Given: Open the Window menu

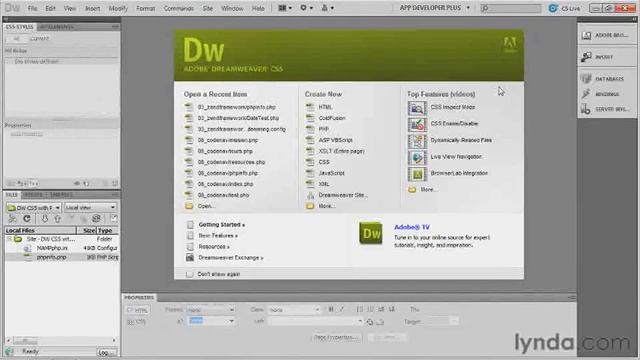Looking at the screenshot, I should pos(232,8).
